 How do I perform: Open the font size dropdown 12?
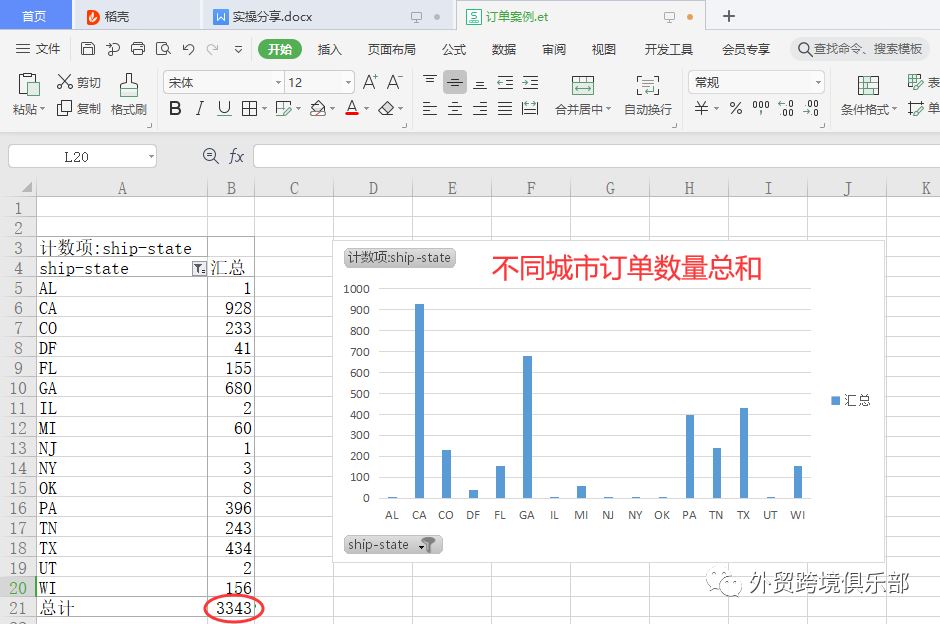pyautogui.click(x=348, y=82)
